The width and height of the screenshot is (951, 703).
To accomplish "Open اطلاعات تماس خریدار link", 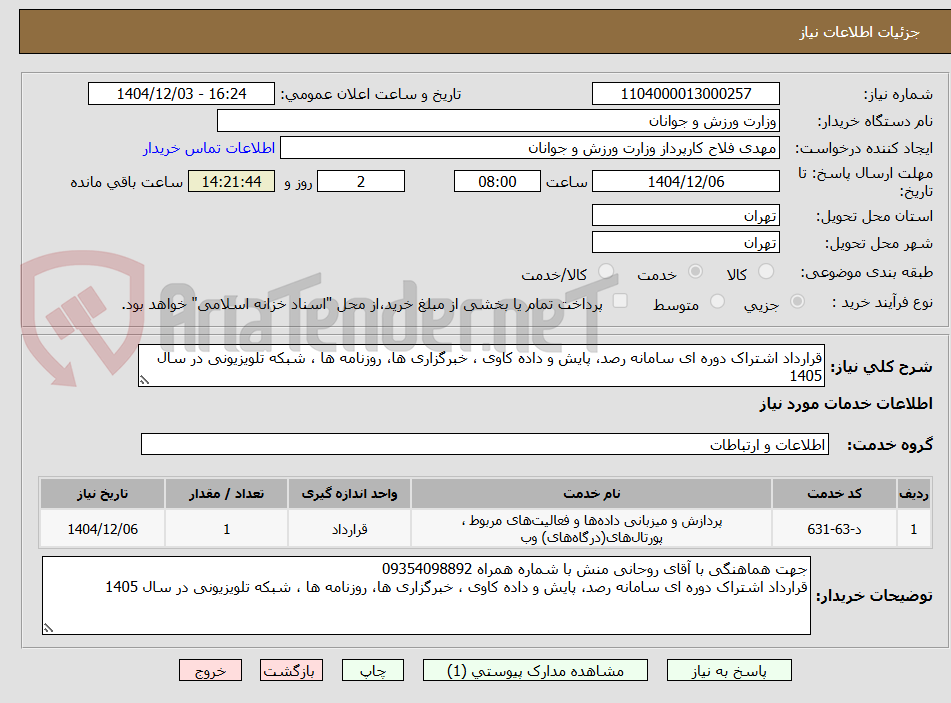I will click(209, 148).
